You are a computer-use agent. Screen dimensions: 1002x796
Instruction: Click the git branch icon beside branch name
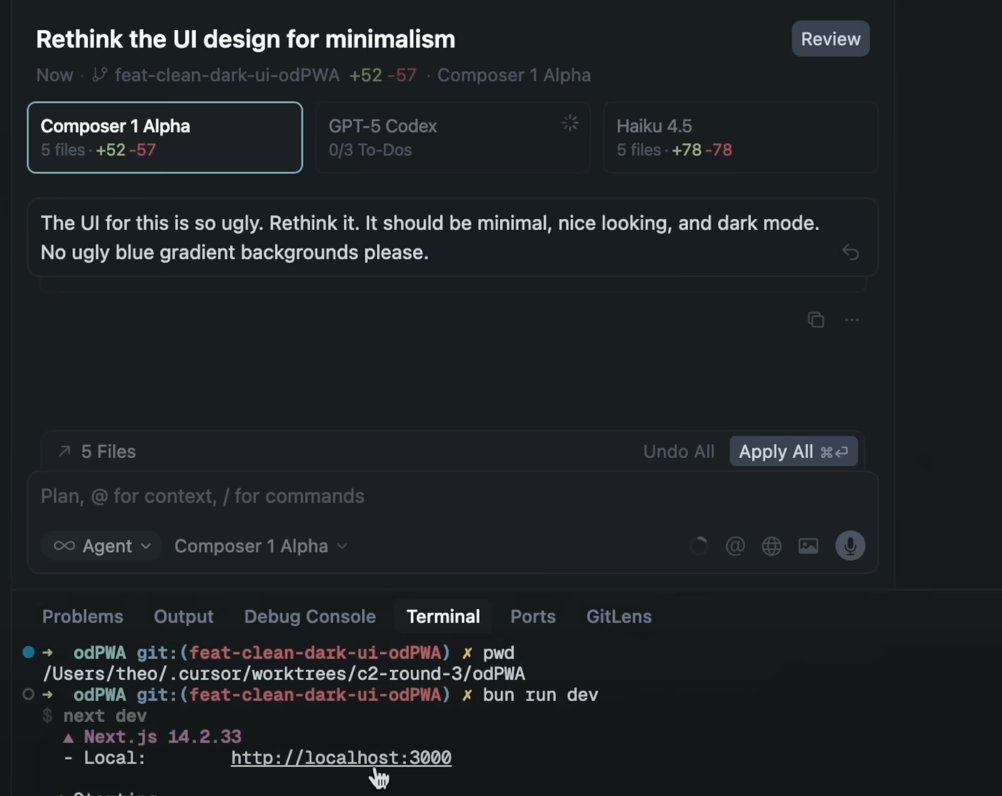pyautogui.click(x=99, y=75)
